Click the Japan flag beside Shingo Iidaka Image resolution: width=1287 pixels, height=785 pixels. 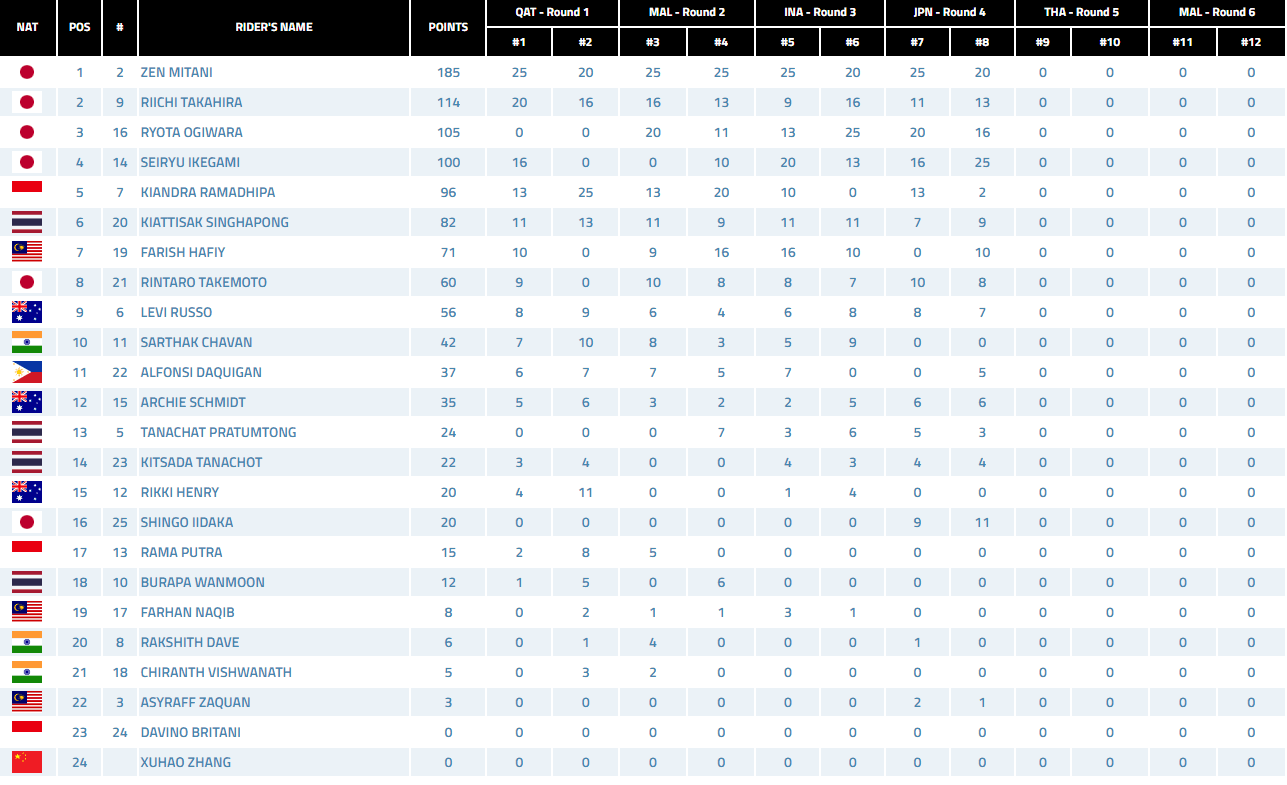point(27,522)
